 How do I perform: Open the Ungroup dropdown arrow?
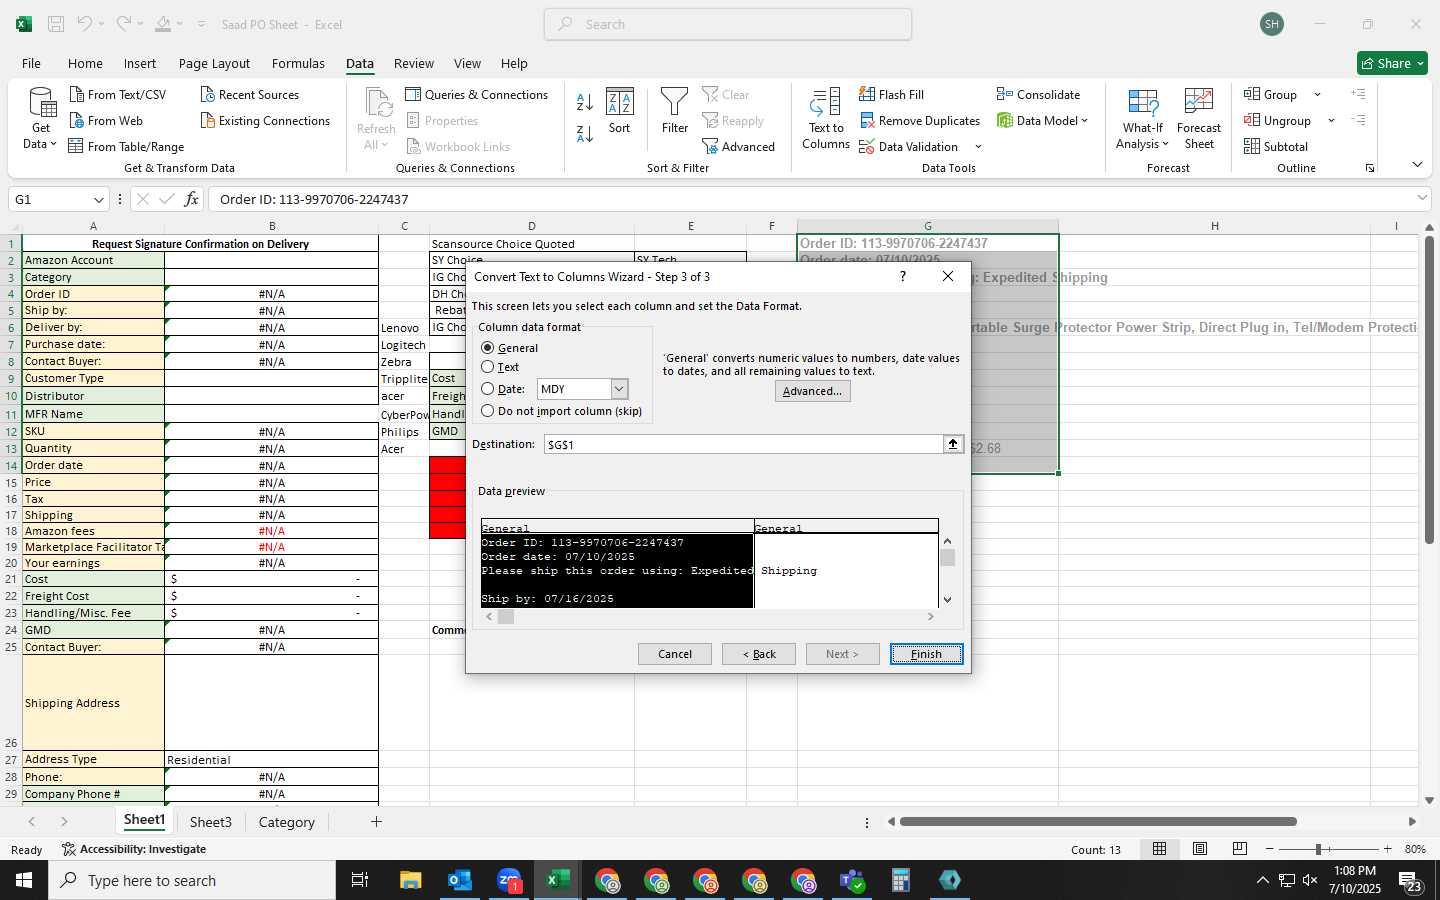pyautogui.click(x=1331, y=121)
